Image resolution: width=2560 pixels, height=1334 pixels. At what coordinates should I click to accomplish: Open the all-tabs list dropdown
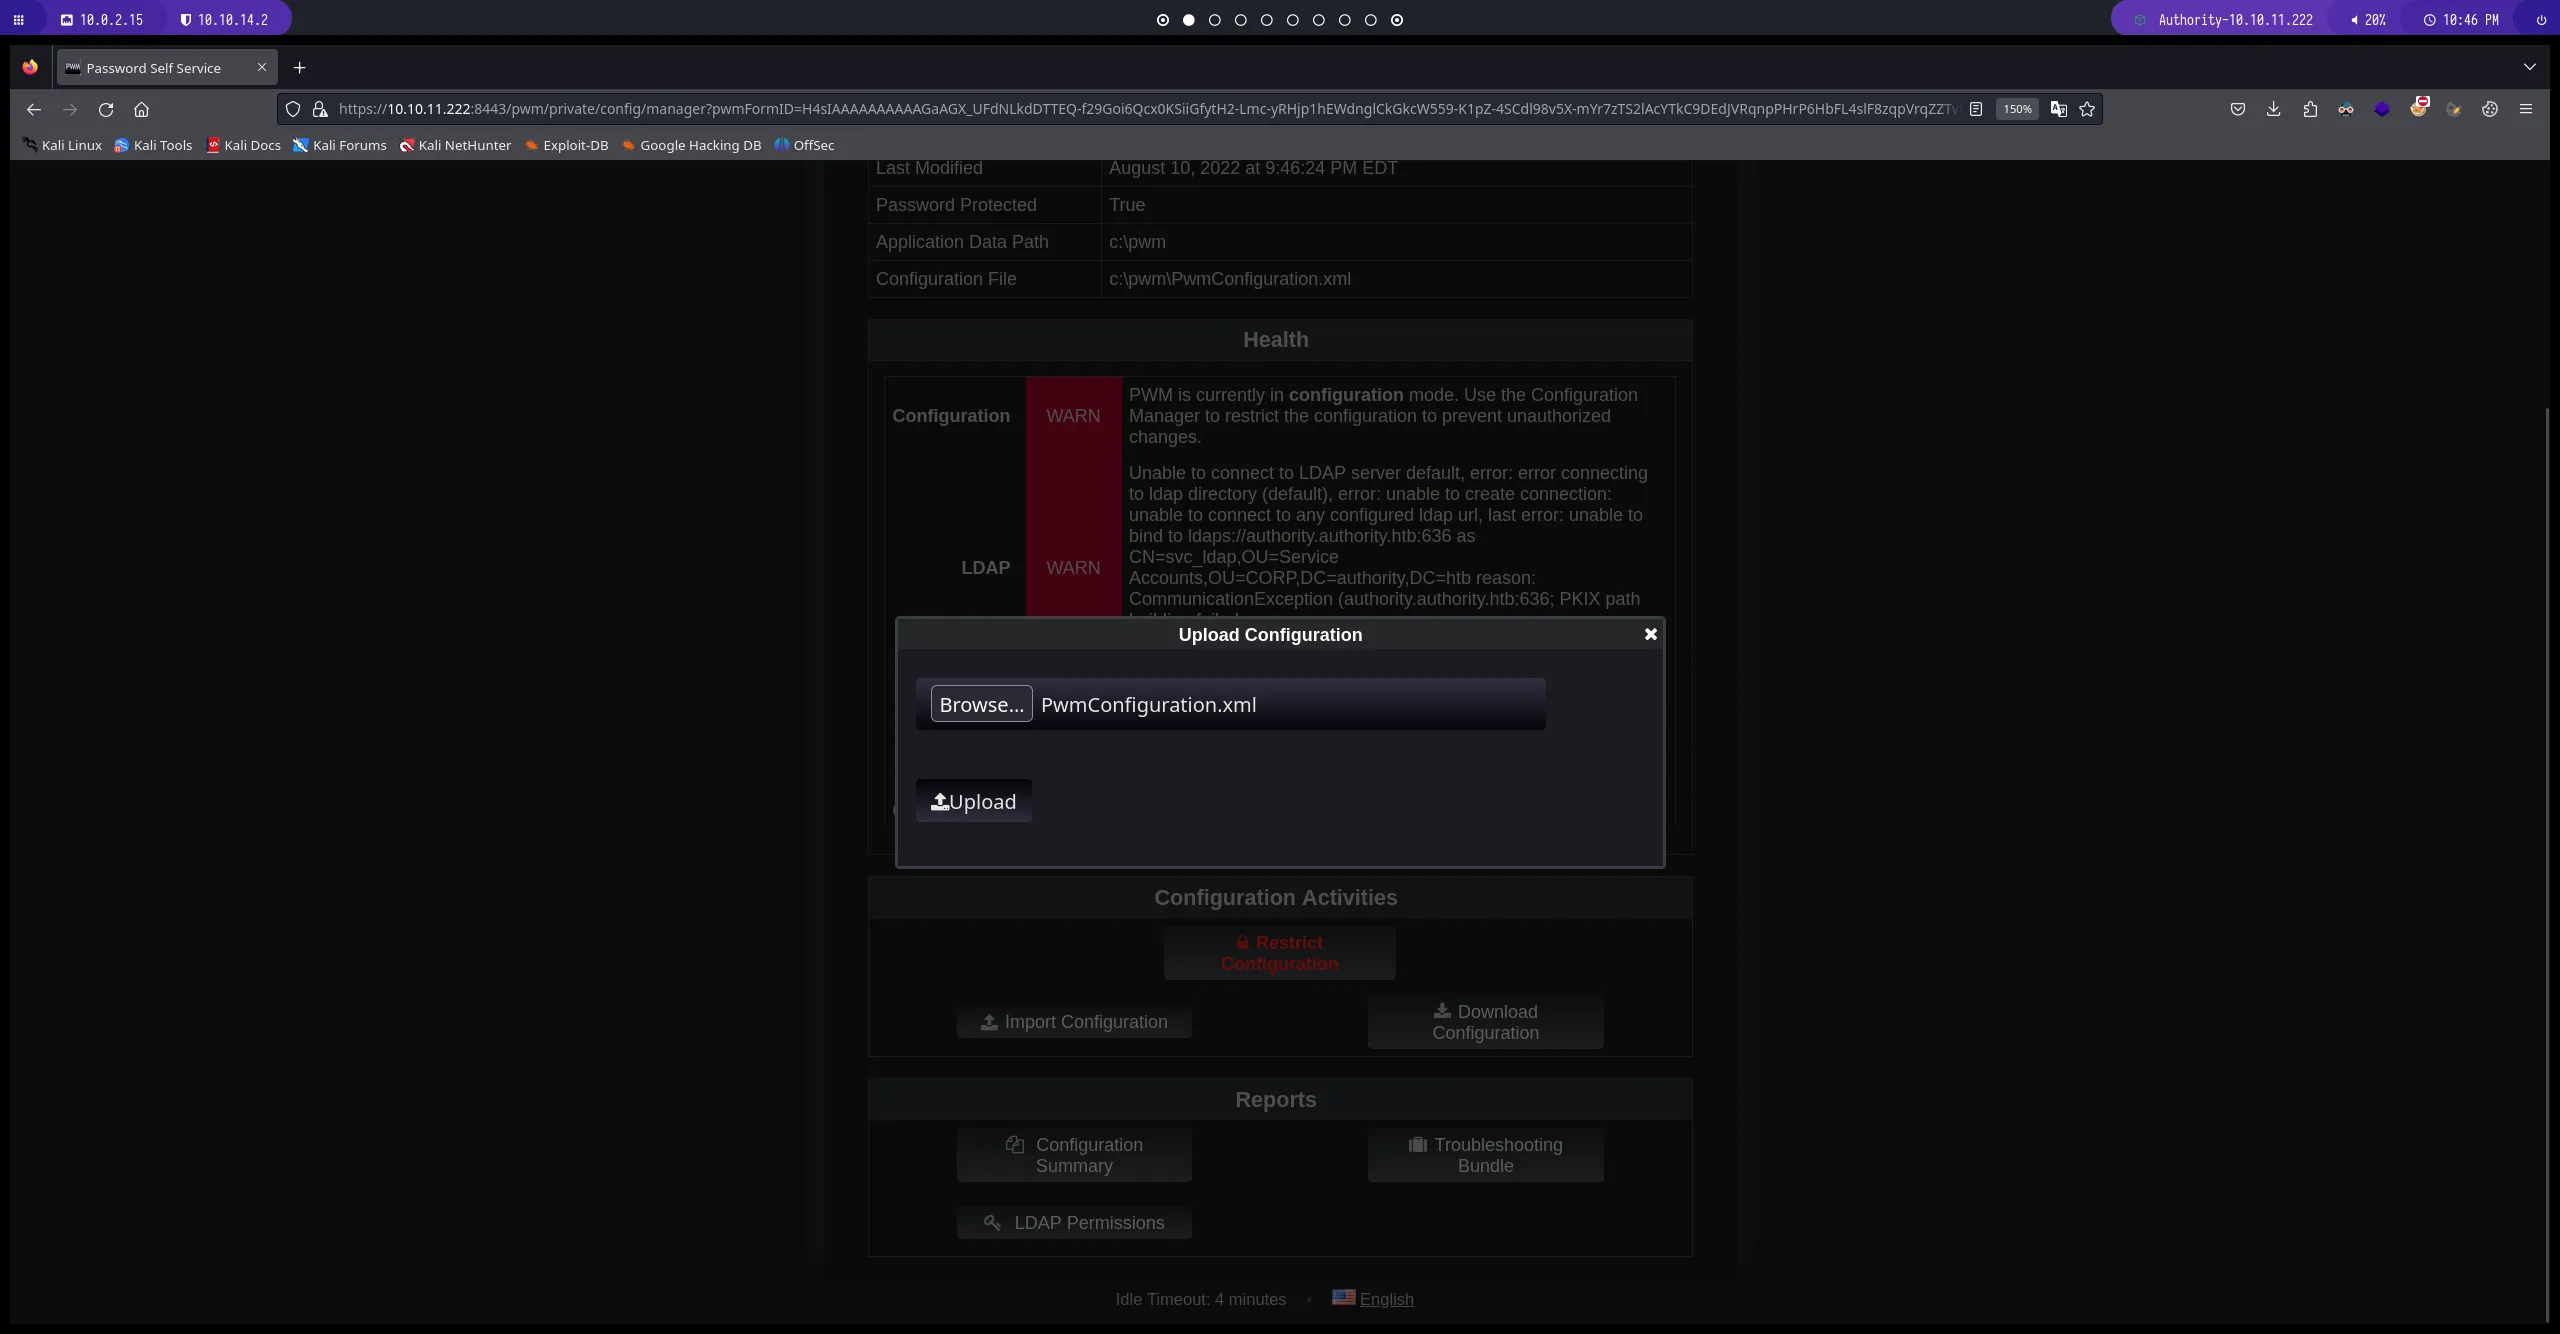coord(2530,67)
